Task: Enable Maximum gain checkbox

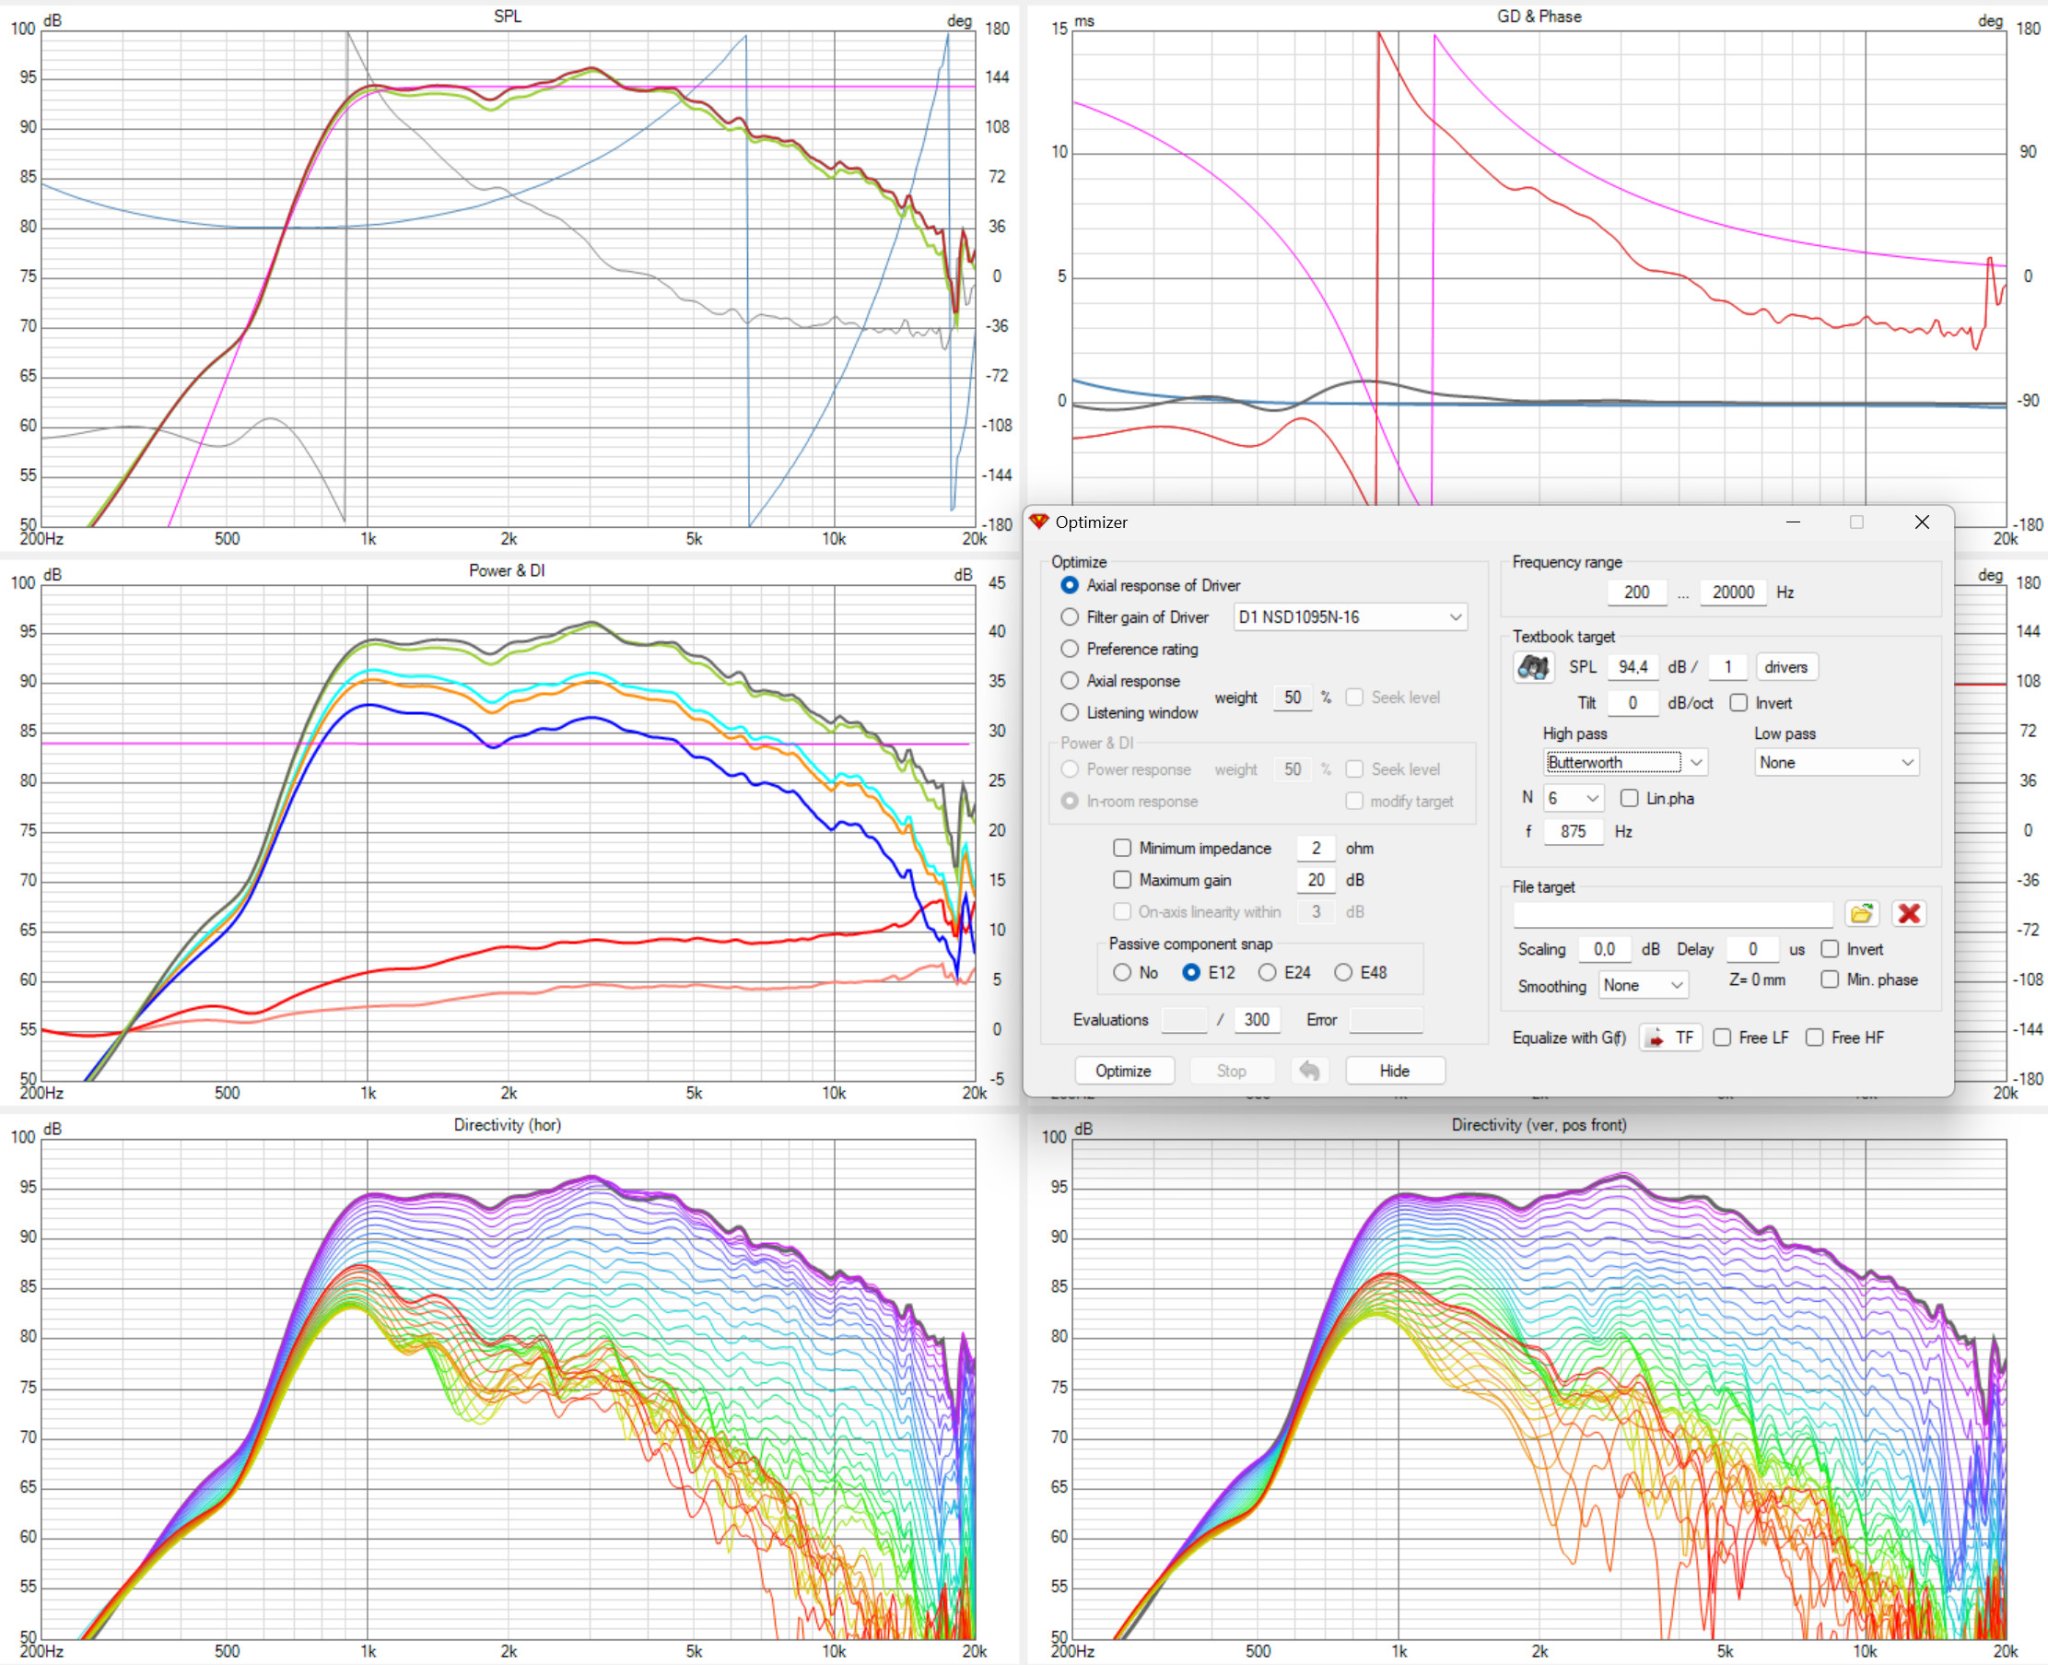Action: pos(1122,880)
